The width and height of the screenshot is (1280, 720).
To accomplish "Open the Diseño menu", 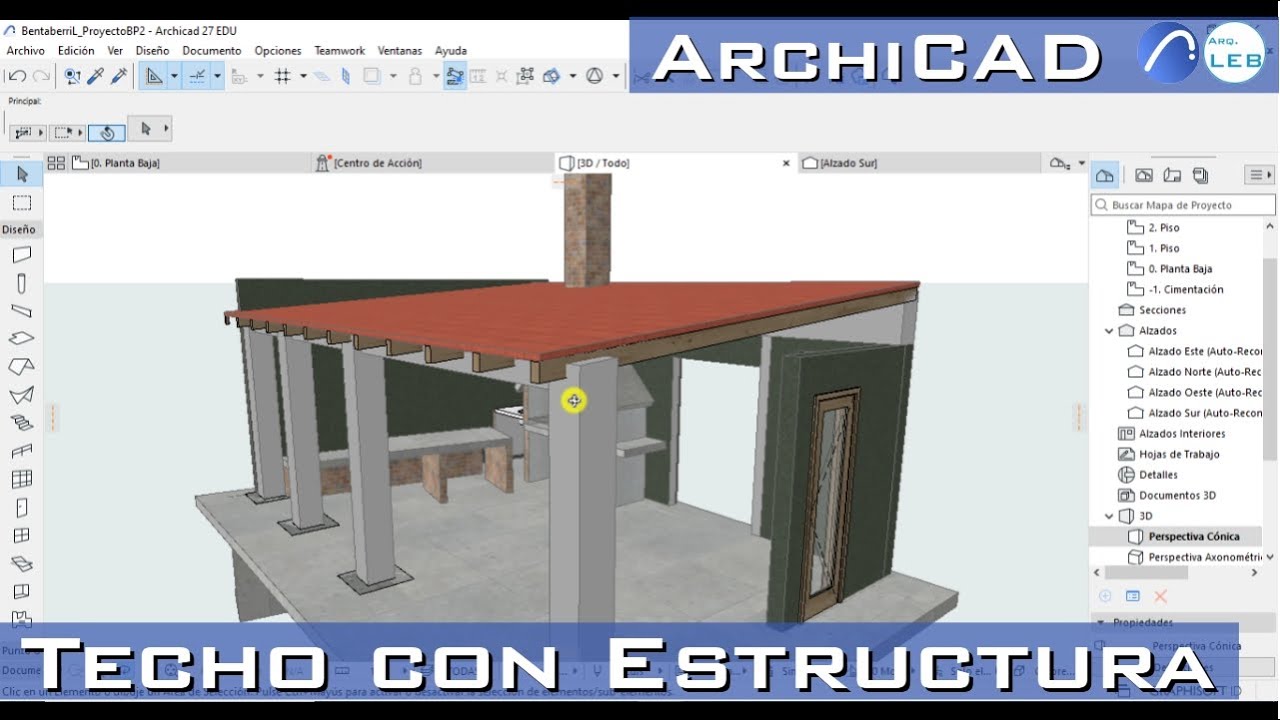I will click(153, 50).
